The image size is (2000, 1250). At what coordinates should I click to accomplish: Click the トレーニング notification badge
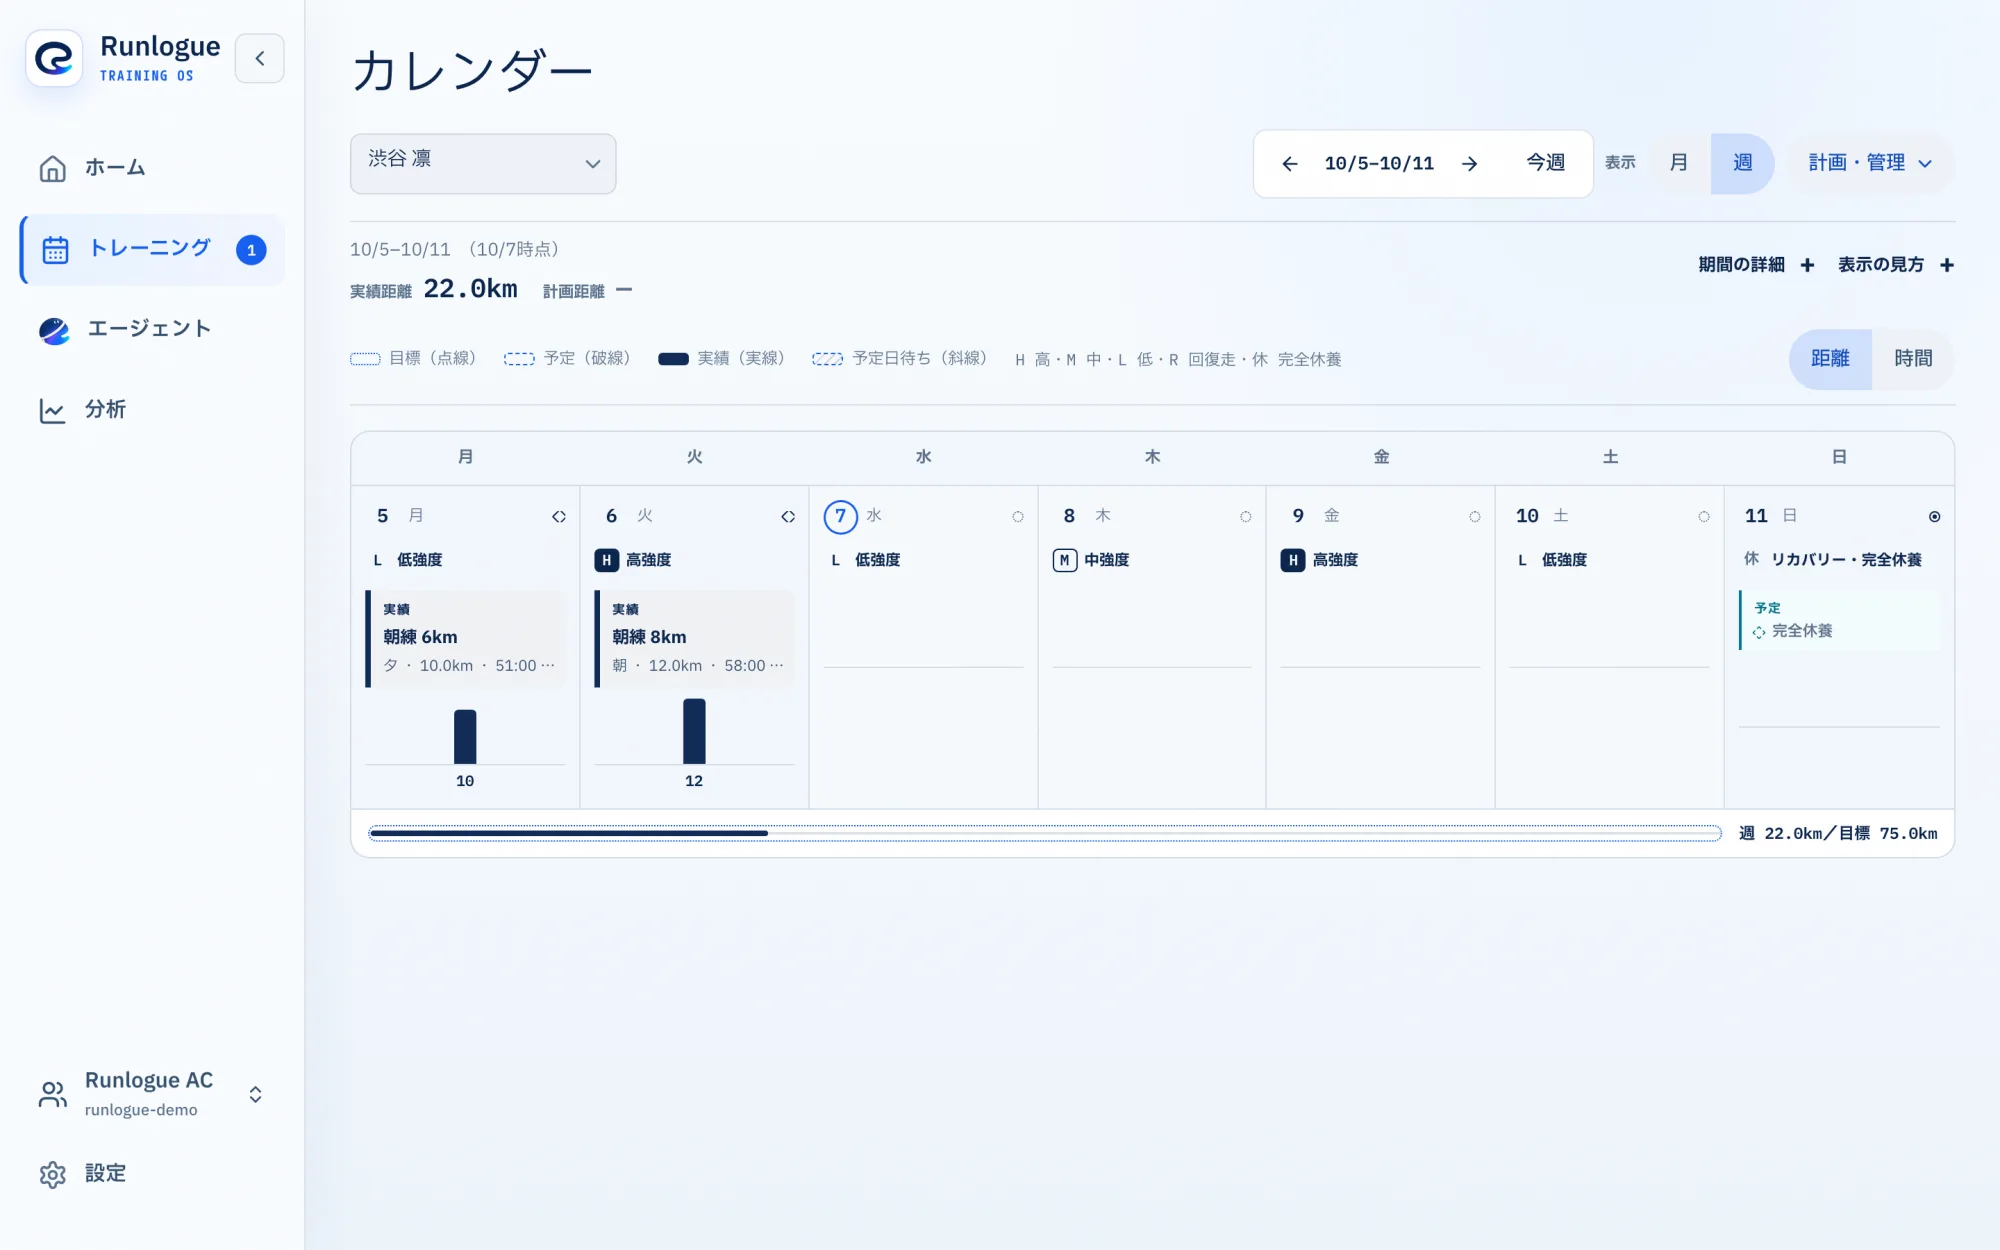[251, 250]
